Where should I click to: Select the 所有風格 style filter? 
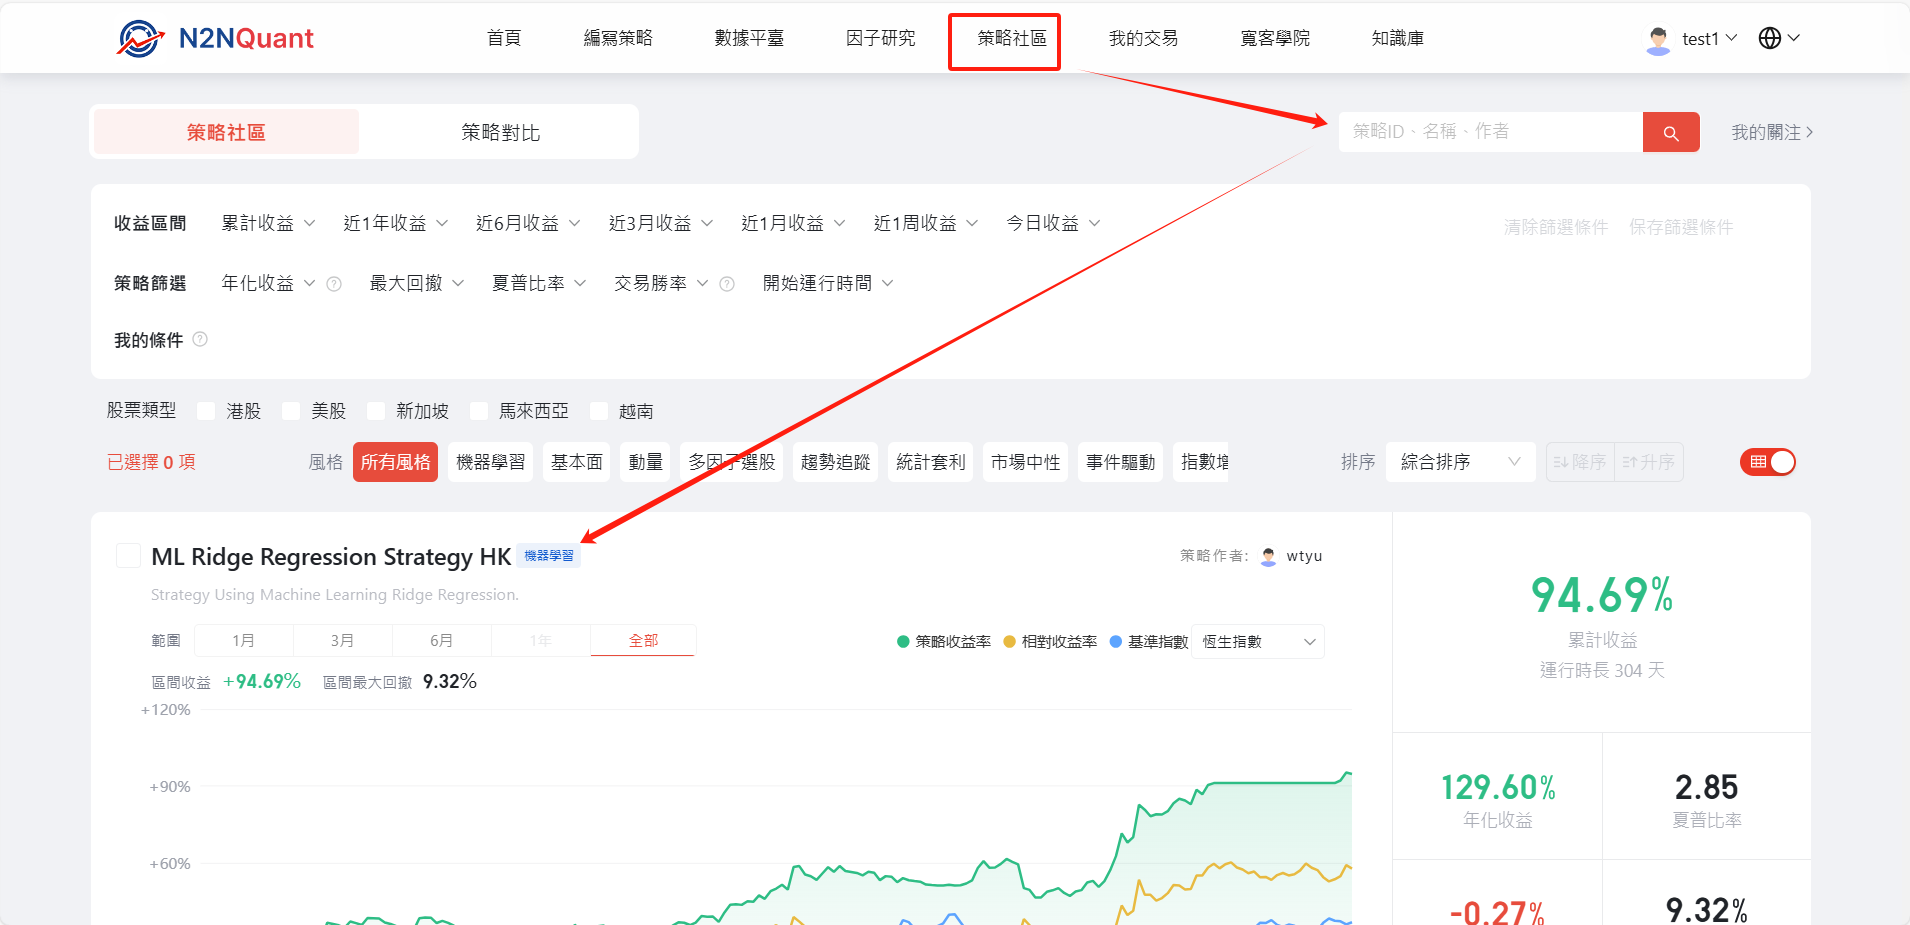(395, 462)
